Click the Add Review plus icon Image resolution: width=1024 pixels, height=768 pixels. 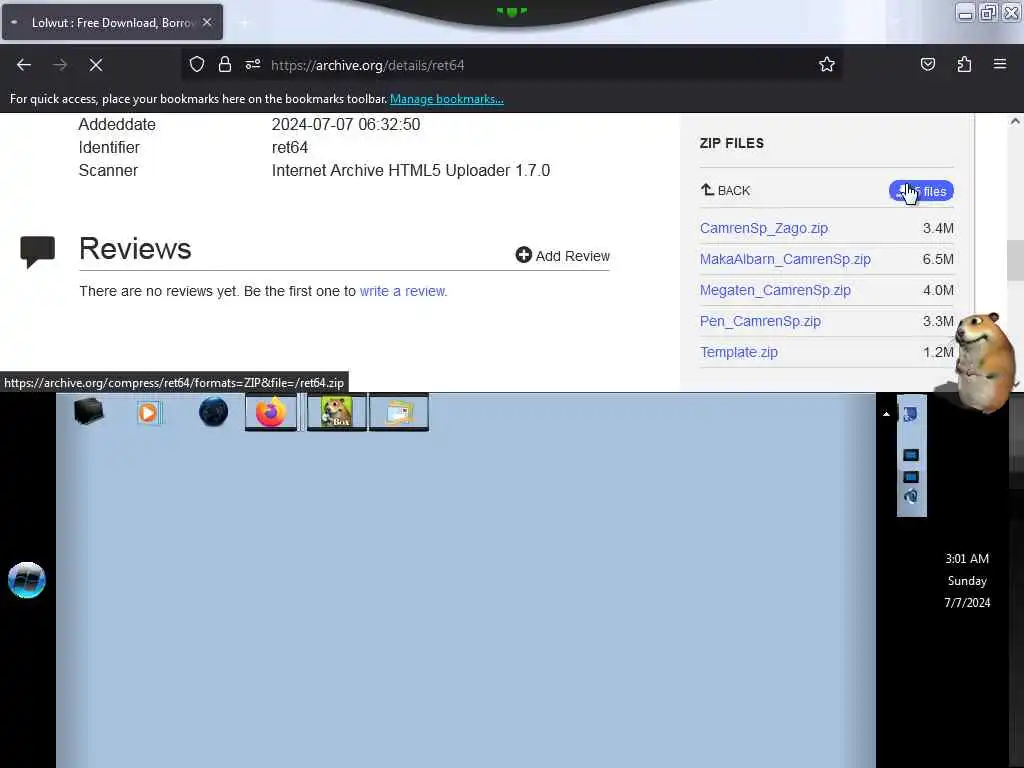point(524,255)
